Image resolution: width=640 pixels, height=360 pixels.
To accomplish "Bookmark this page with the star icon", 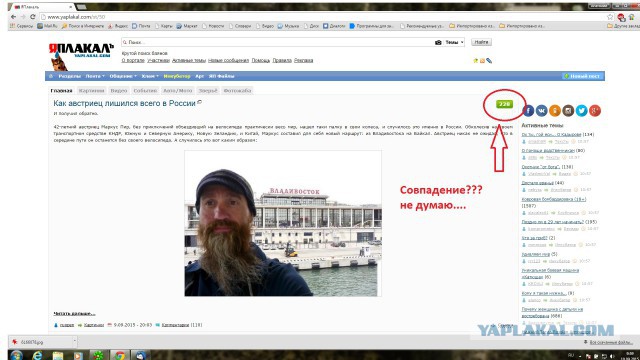I will [x=610, y=17].
